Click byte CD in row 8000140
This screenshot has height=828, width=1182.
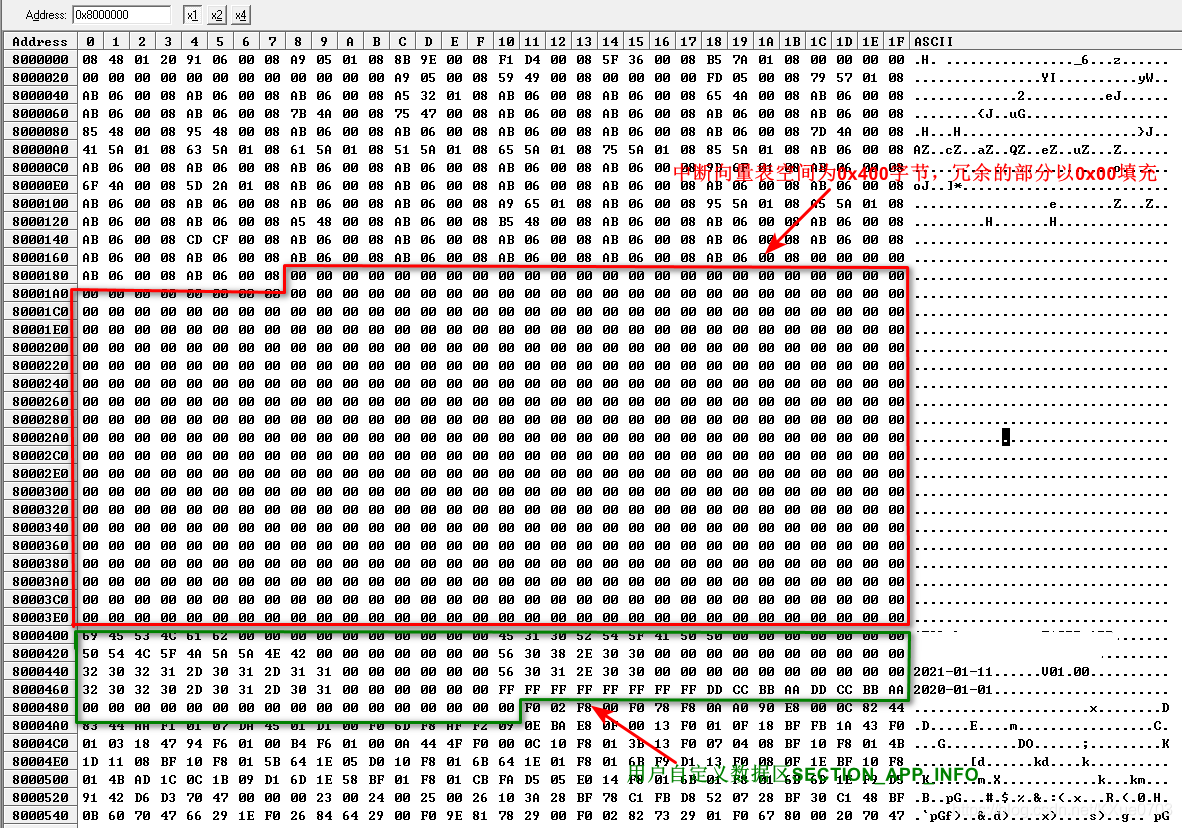point(194,240)
